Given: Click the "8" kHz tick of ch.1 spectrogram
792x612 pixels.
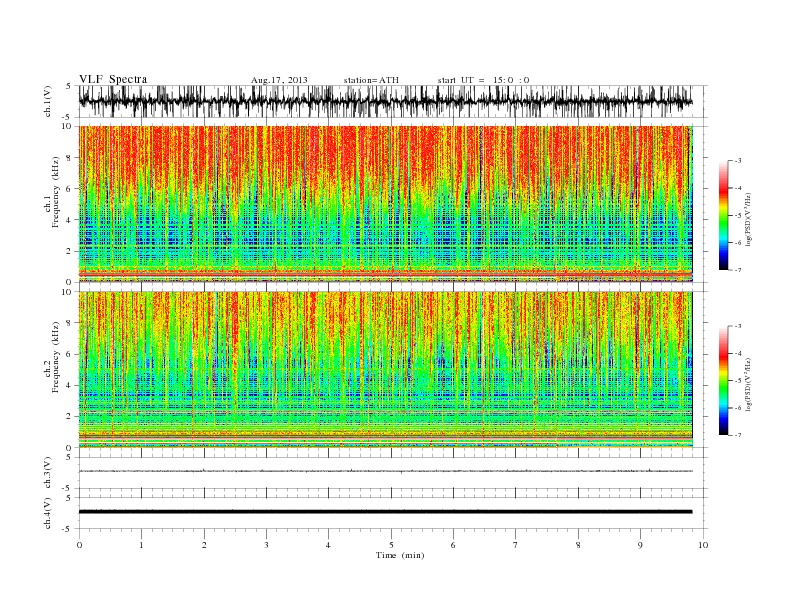Looking at the screenshot, I should click(70, 158).
